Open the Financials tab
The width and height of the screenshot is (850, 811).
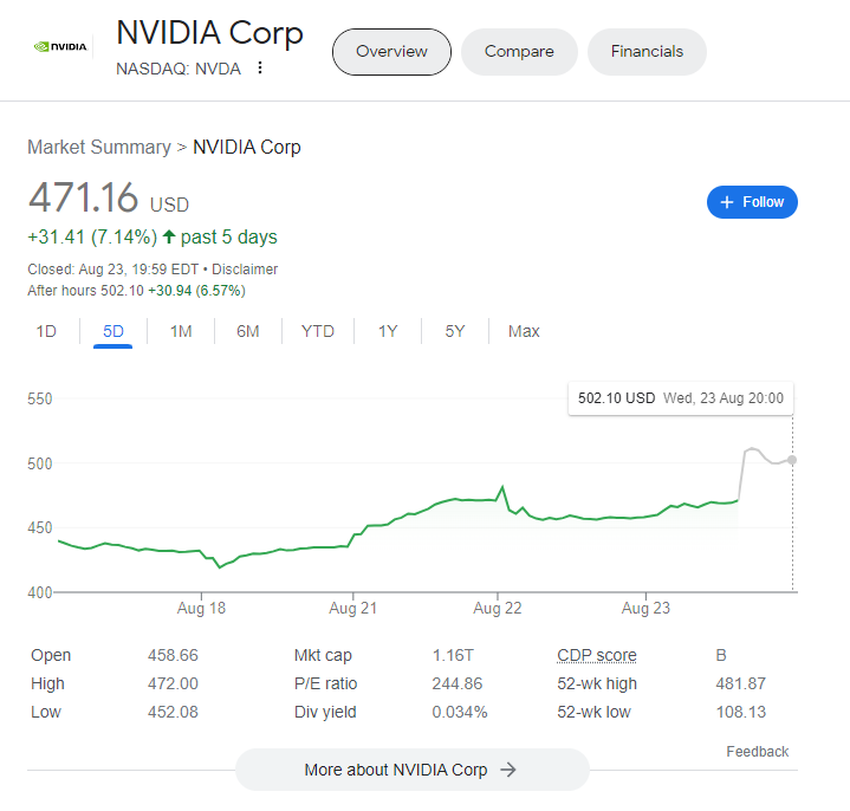[646, 52]
